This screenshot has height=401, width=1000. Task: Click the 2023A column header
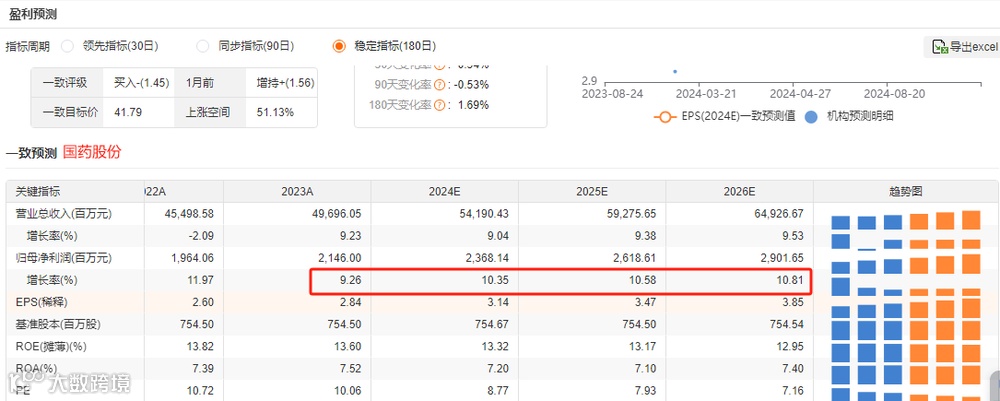pos(297,191)
